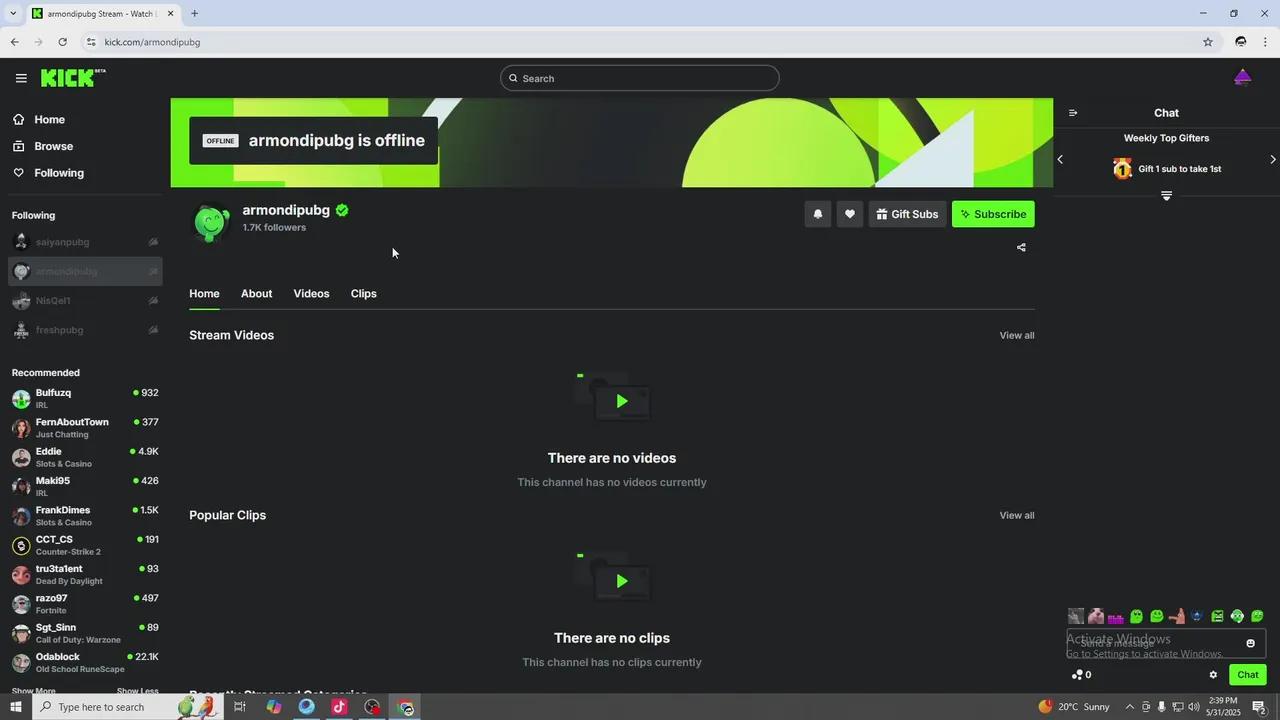Image resolution: width=1280 pixels, height=720 pixels.
Task: Show next Weekly Top Gifters slide
Action: 1272,159
